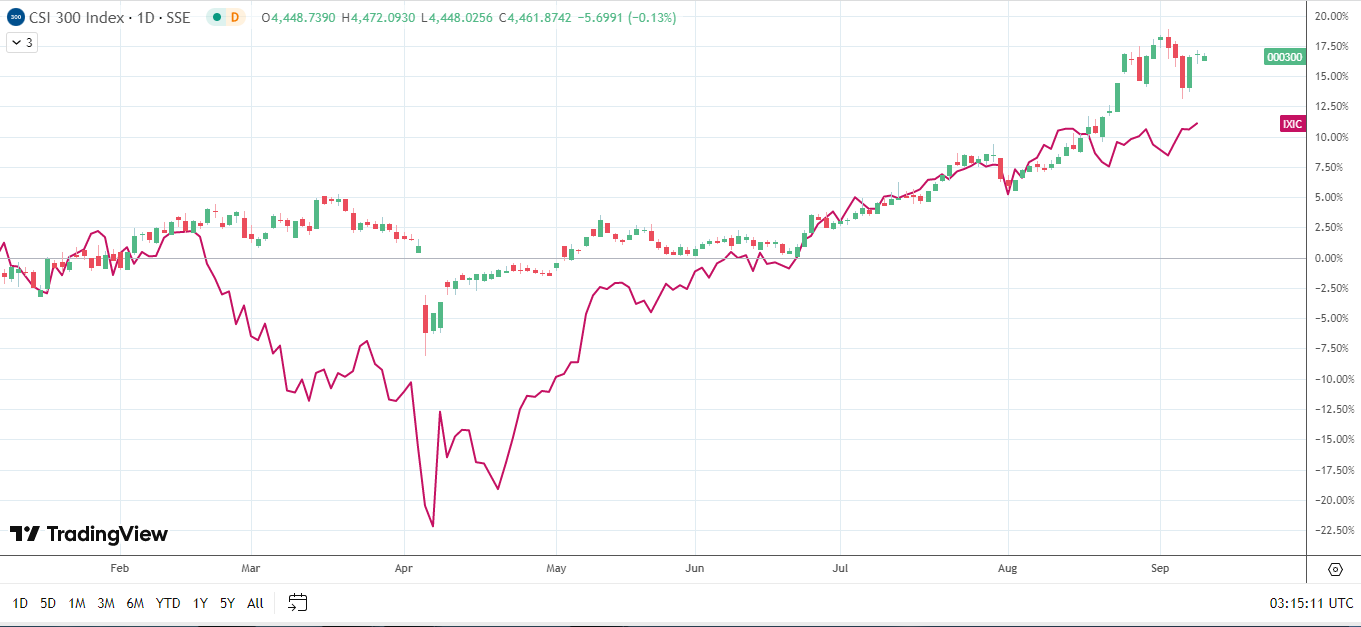Select the 1Y time range
This screenshot has width=1361, height=627.
coord(200,603)
